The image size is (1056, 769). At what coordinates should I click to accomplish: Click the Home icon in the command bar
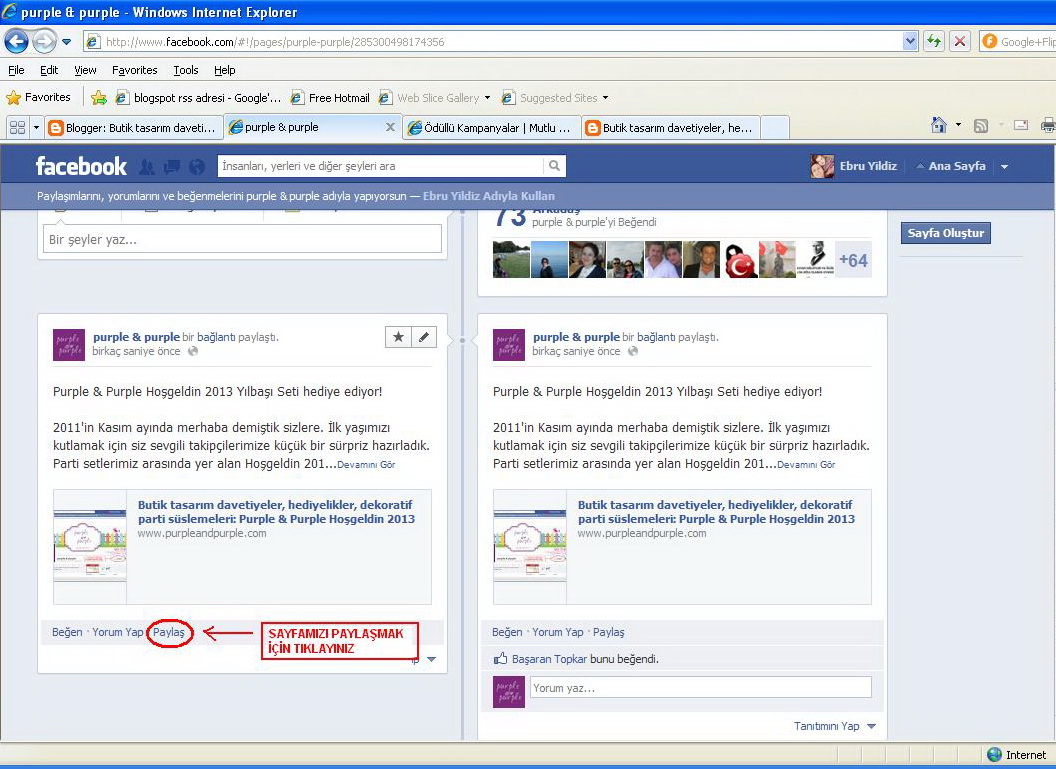pos(939,125)
